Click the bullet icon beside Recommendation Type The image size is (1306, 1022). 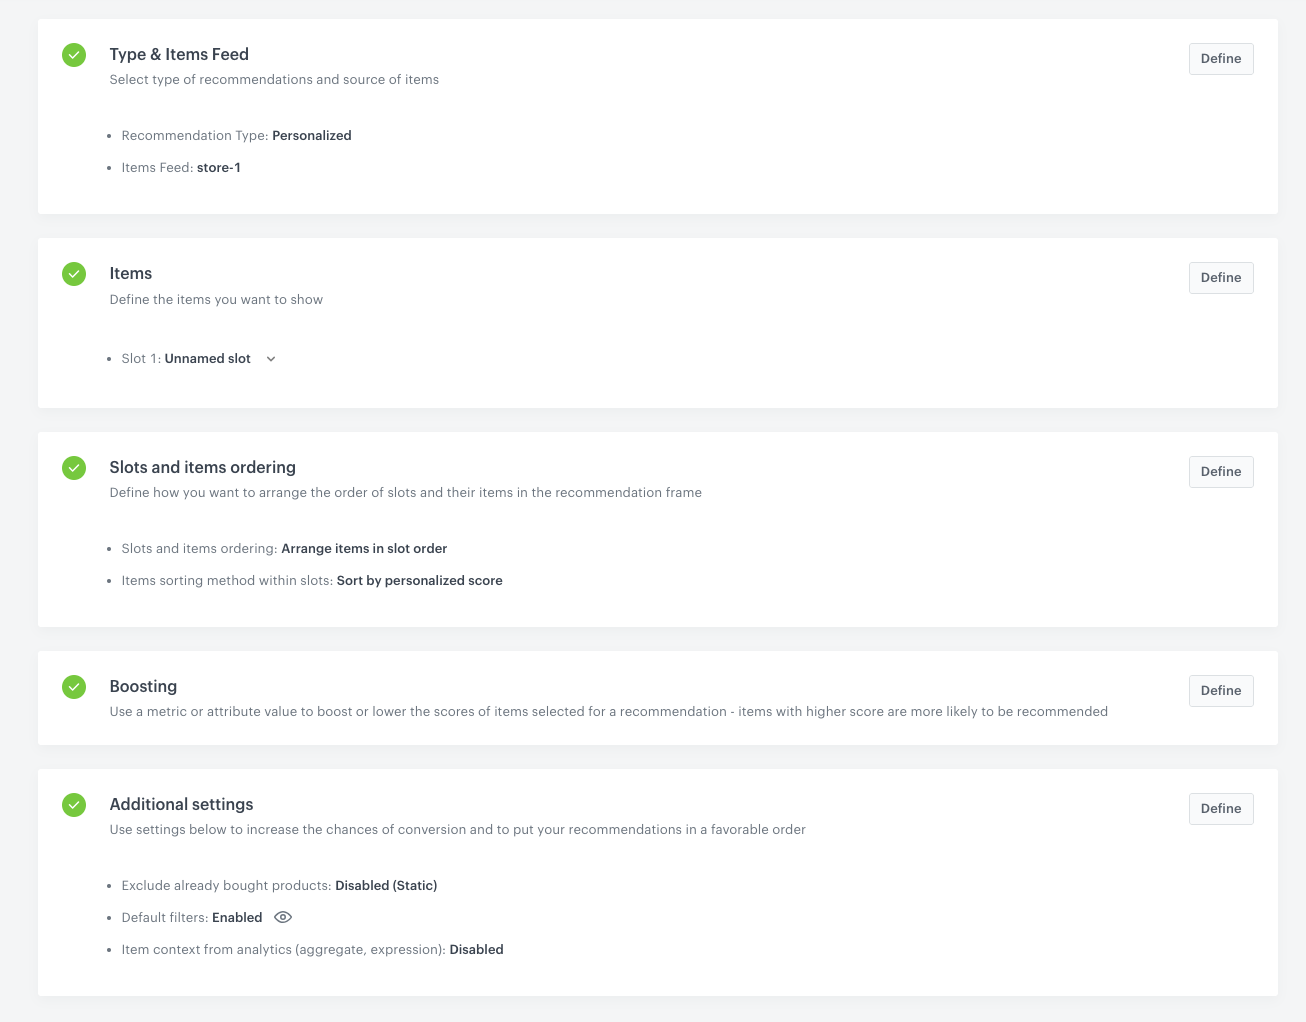108,136
